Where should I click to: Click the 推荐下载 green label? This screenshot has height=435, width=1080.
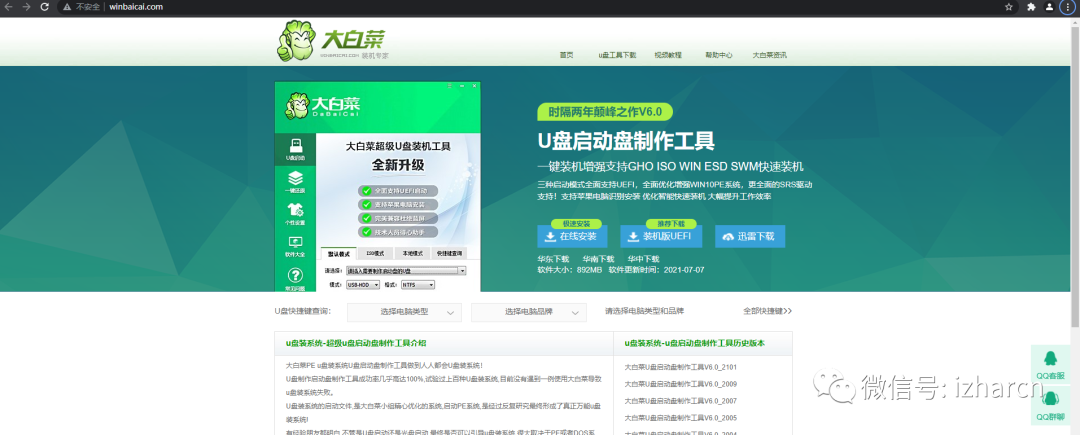click(x=670, y=224)
